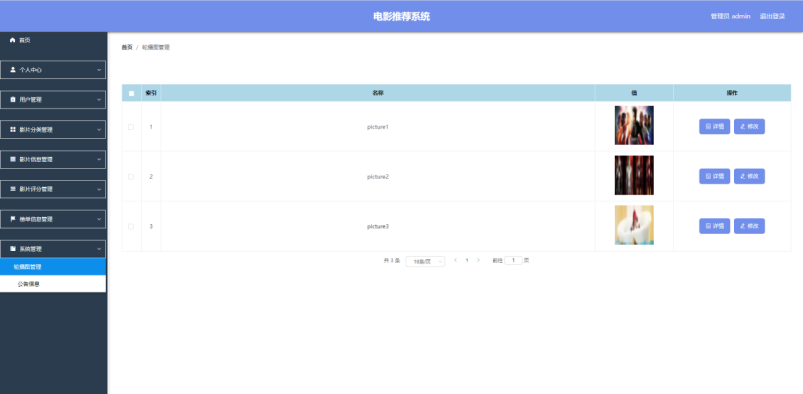Viewport: 803px width, 394px height.
Task: Click 退出登录 link in header
Action: 772,16
